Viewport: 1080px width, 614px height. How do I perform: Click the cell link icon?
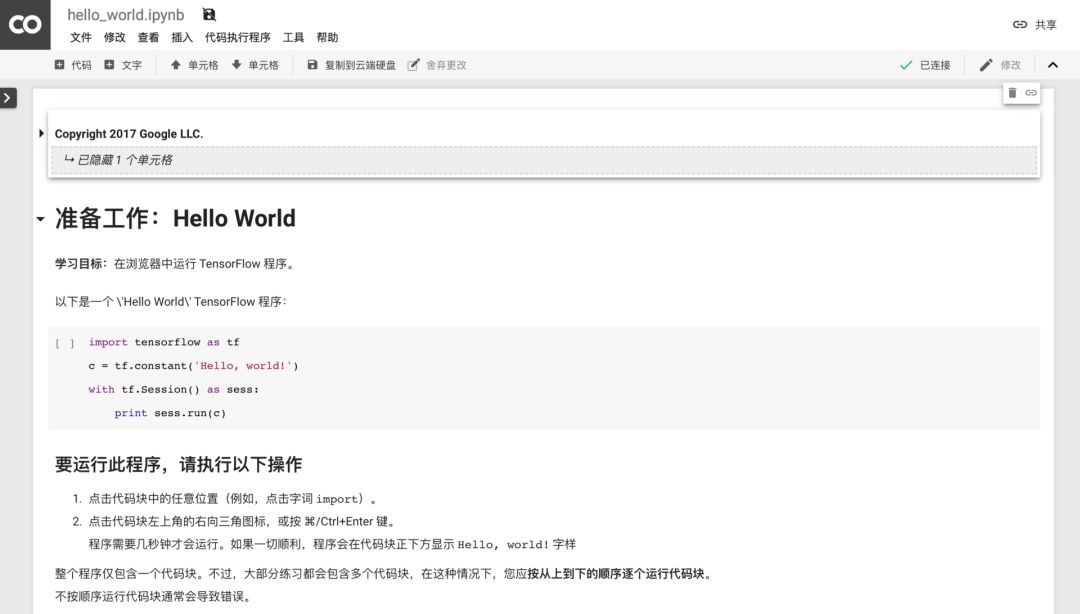click(1030, 92)
